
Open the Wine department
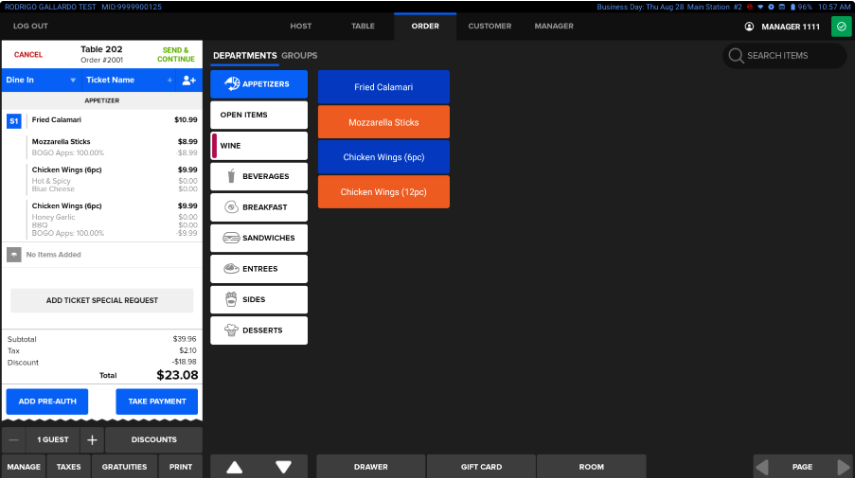[259, 146]
